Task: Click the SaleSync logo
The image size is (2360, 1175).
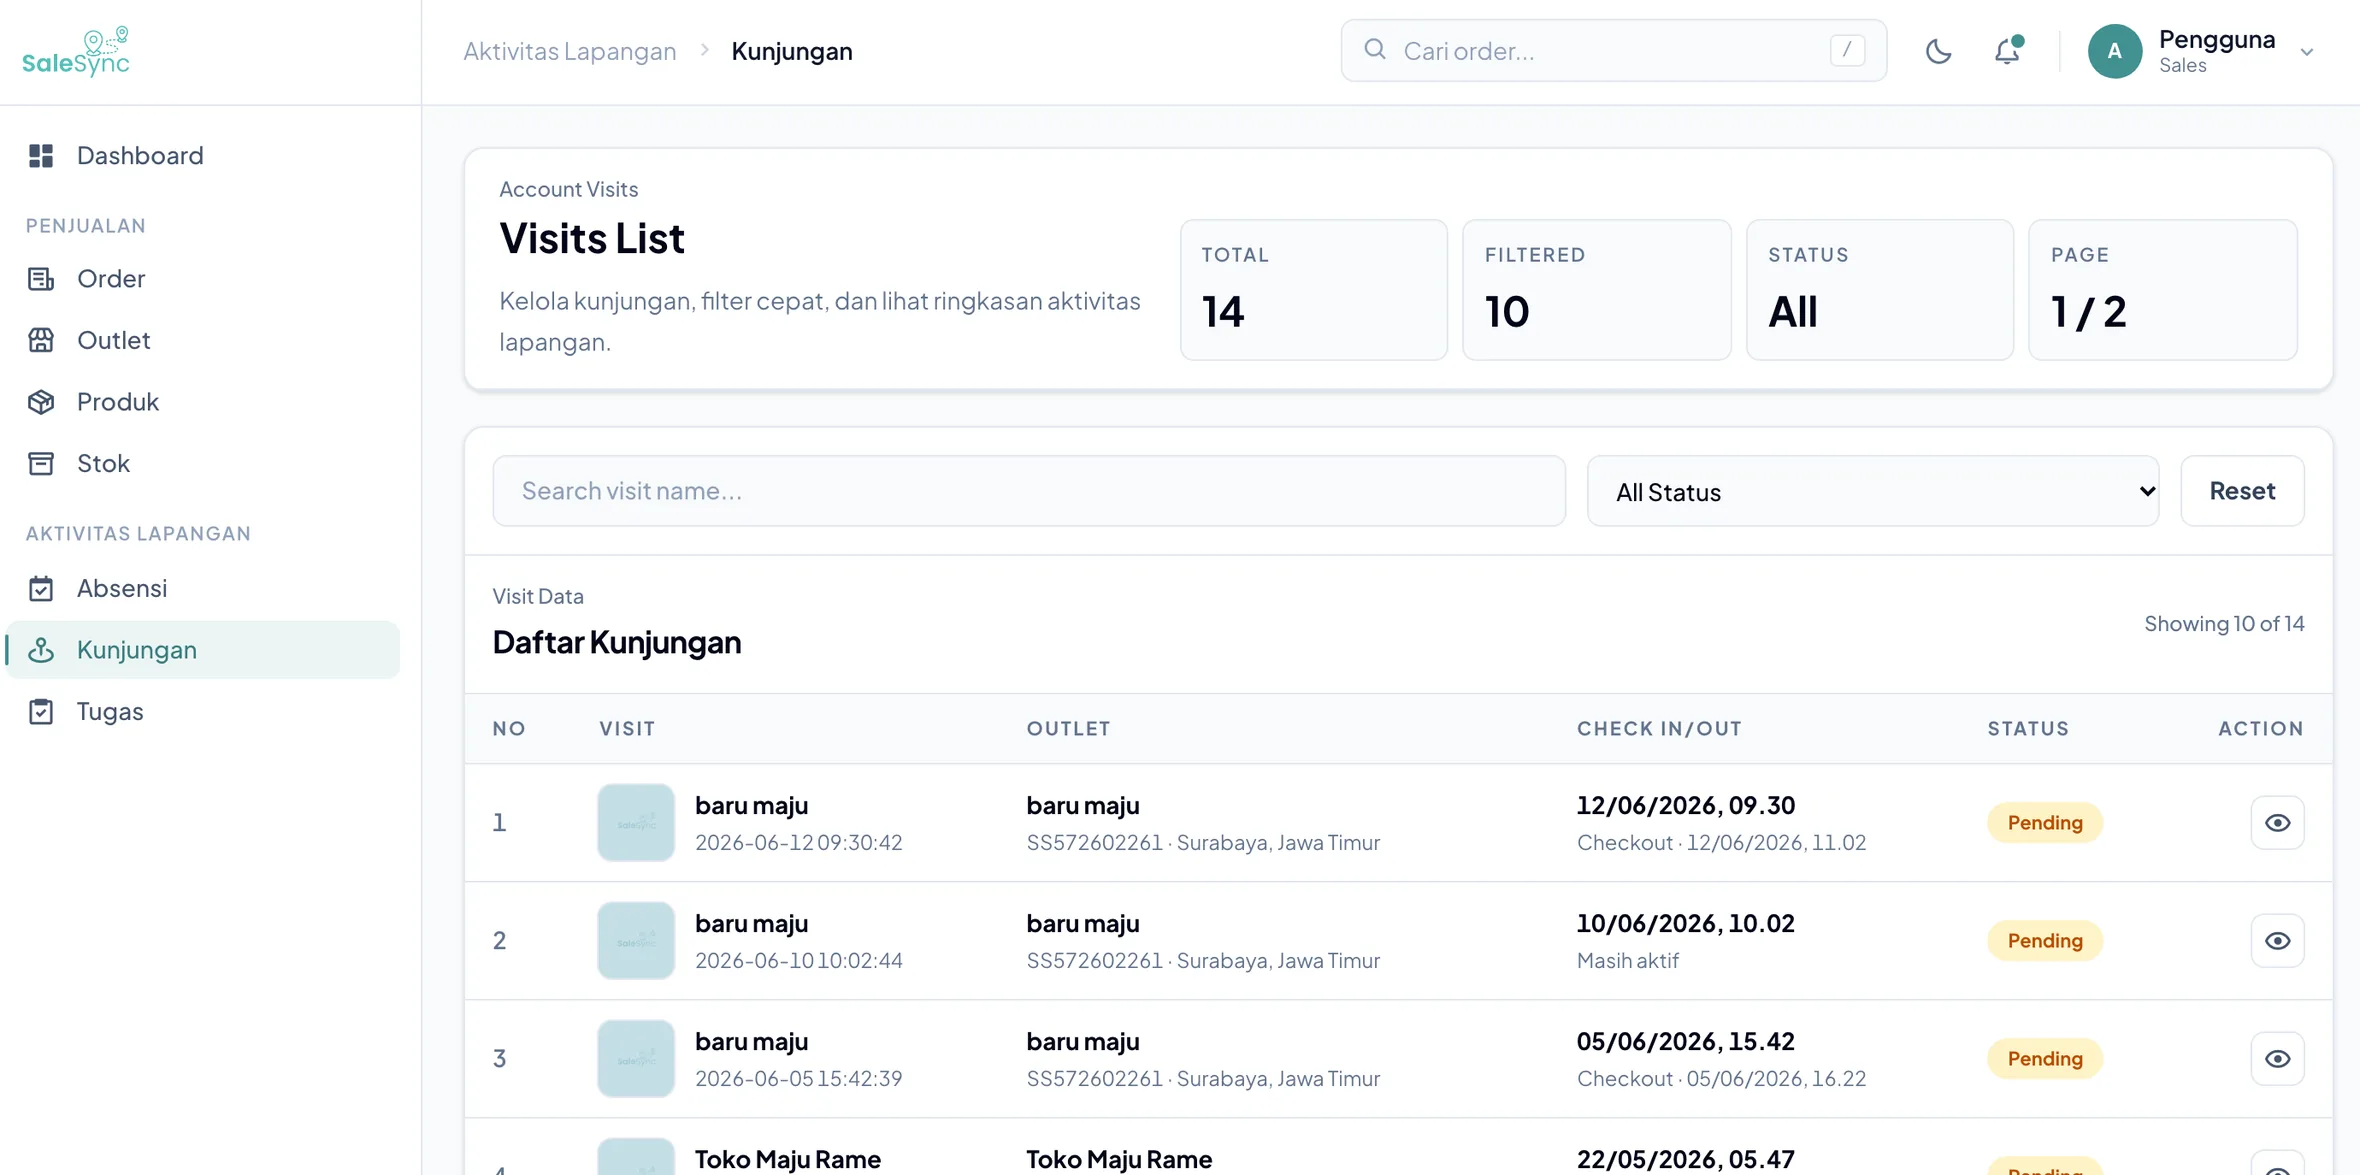Action: pos(76,52)
